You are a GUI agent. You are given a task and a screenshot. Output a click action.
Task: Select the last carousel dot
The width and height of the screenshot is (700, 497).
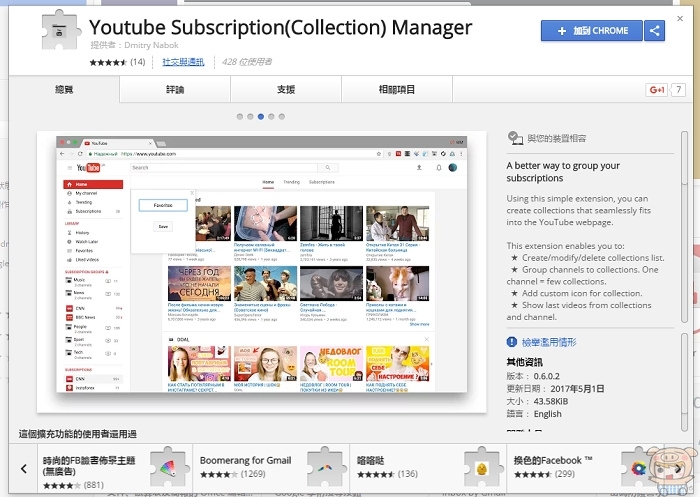point(282,116)
